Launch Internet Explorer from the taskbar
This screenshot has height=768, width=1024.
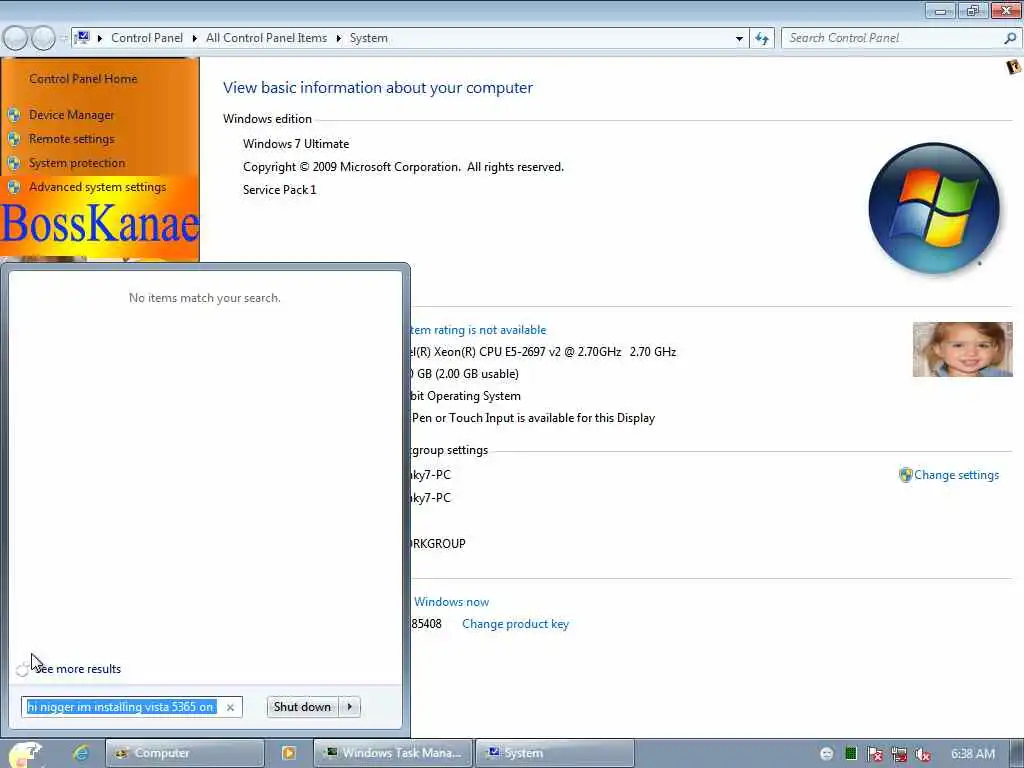tap(81, 753)
